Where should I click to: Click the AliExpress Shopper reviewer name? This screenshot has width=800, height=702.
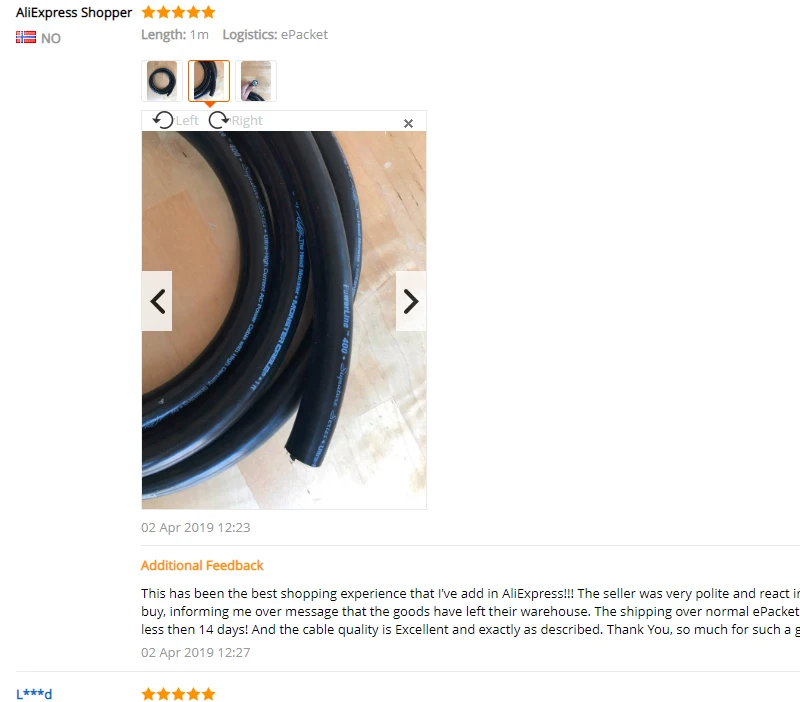pos(74,12)
